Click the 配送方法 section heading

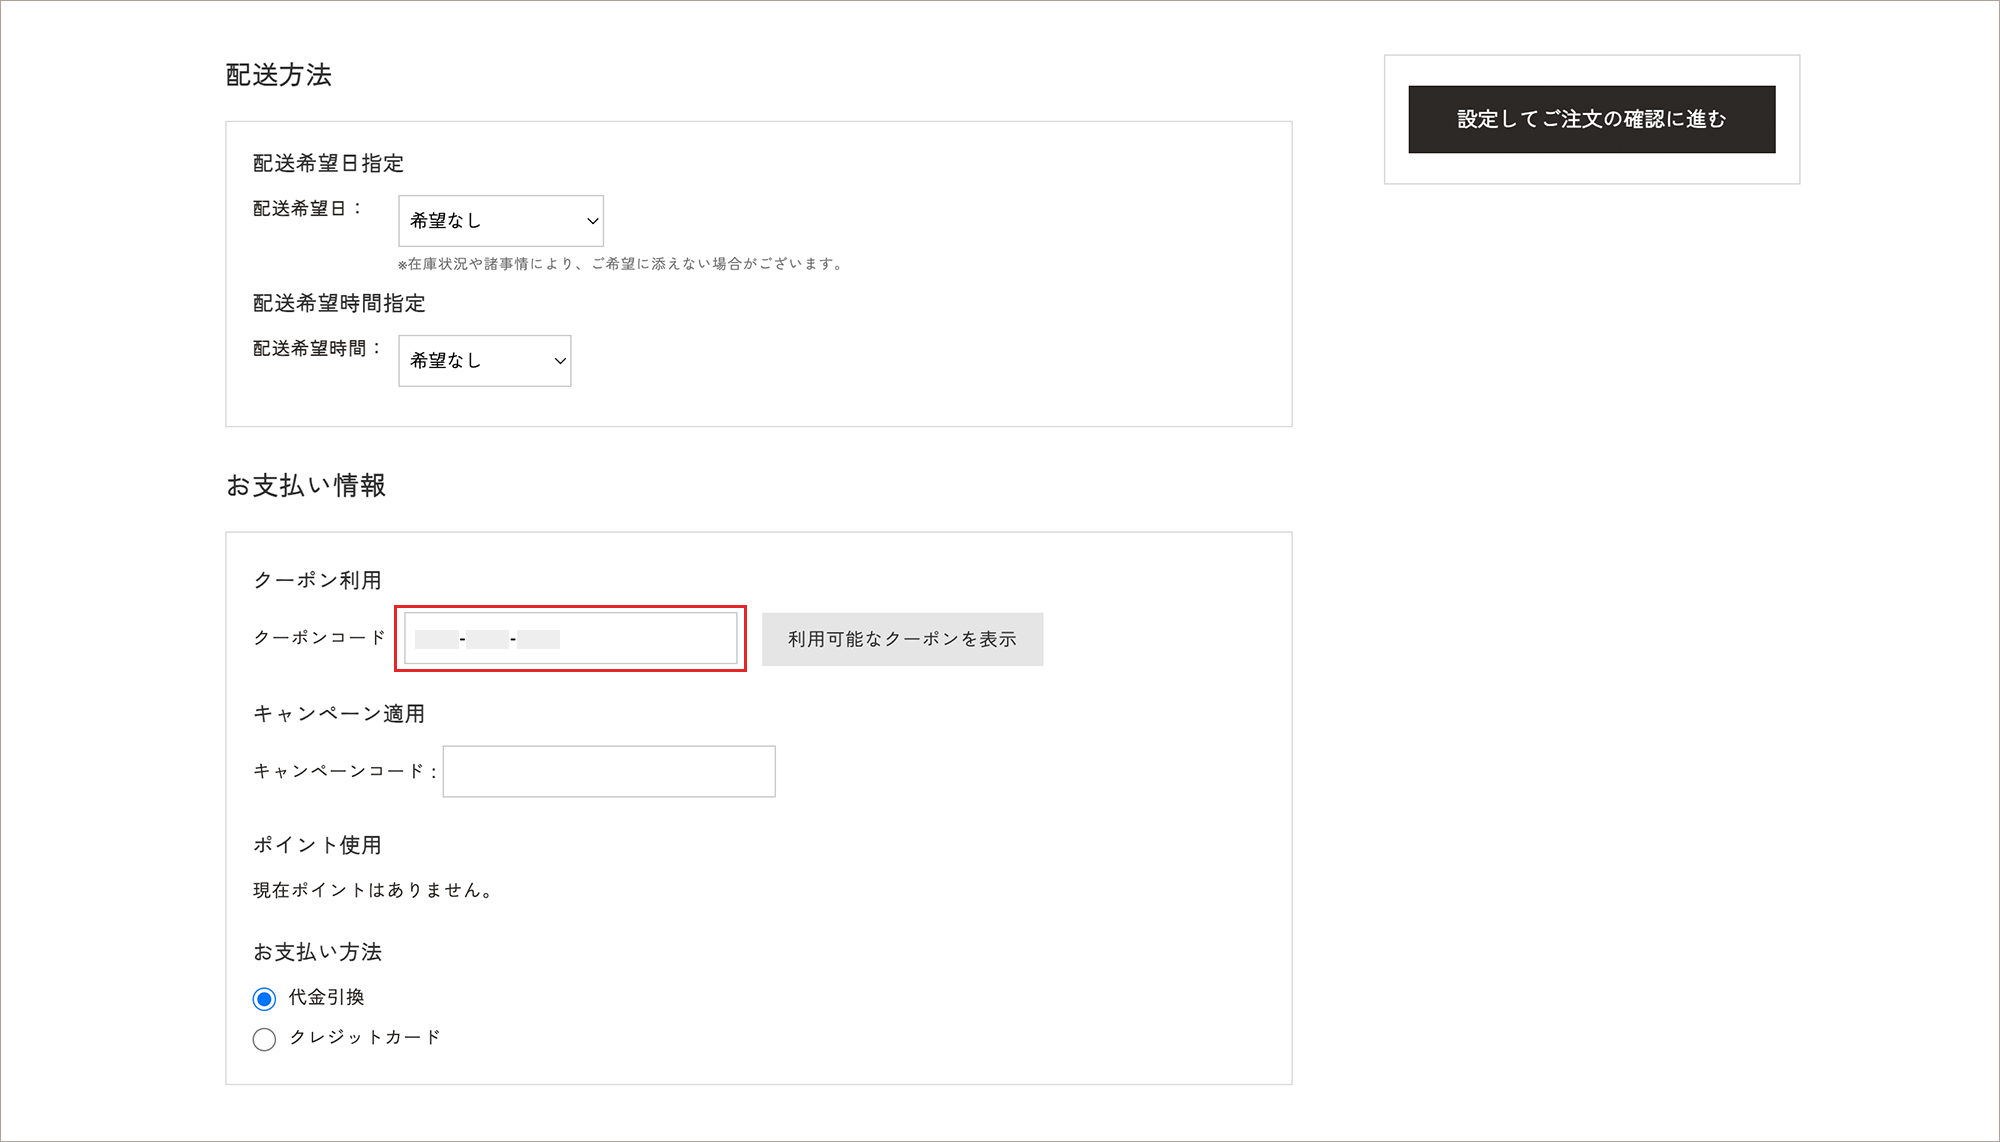coord(278,75)
